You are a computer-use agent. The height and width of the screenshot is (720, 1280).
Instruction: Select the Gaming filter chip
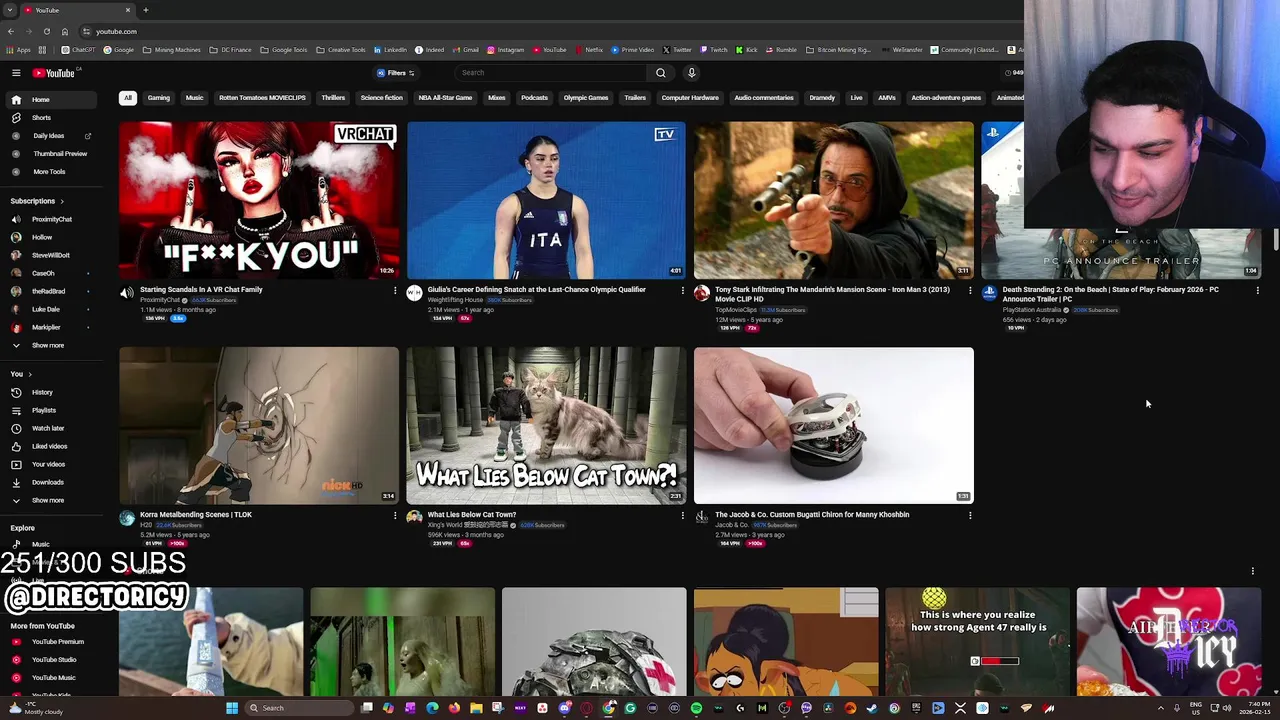click(x=159, y=98)
